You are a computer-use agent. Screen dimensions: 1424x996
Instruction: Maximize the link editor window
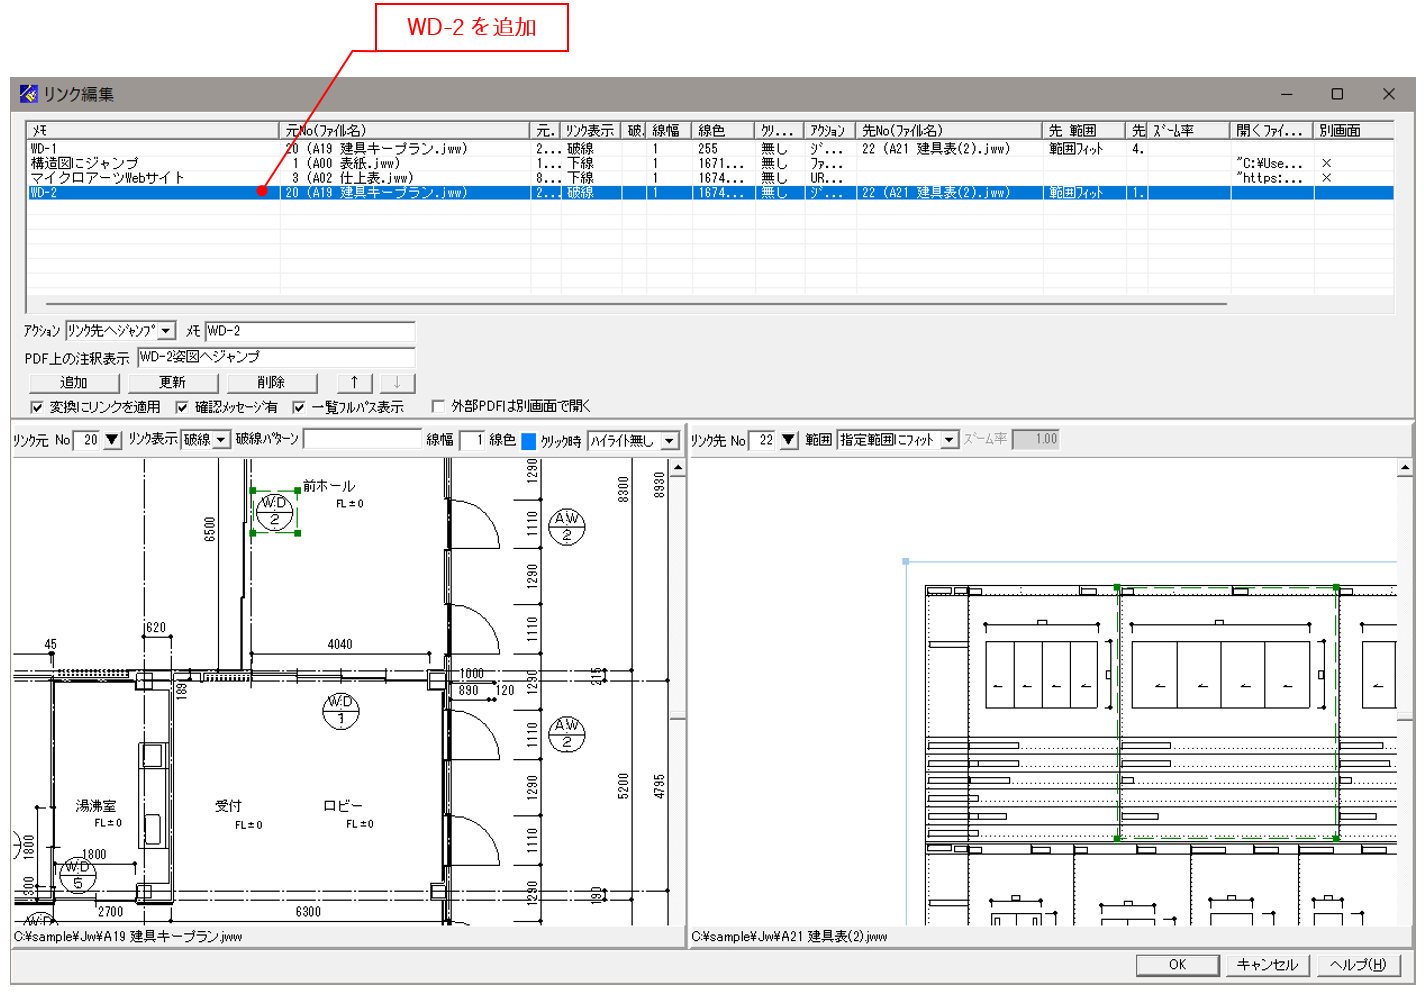tap(1337, 94)
